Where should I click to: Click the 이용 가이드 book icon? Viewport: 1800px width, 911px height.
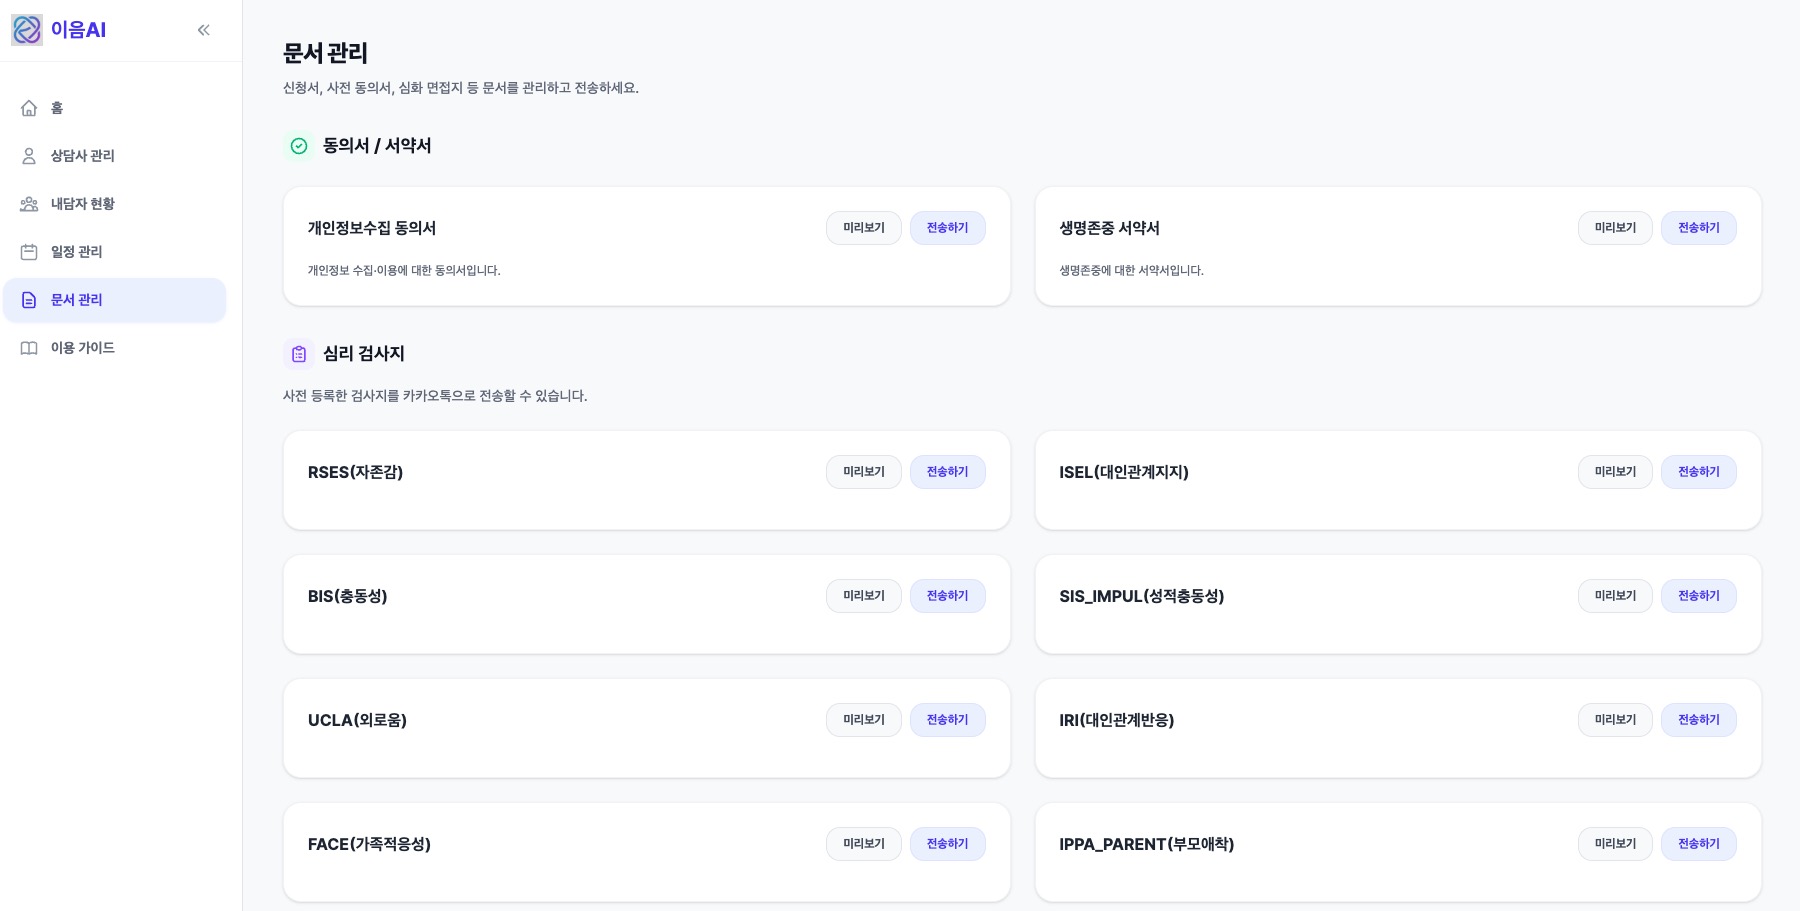point(29,348)
